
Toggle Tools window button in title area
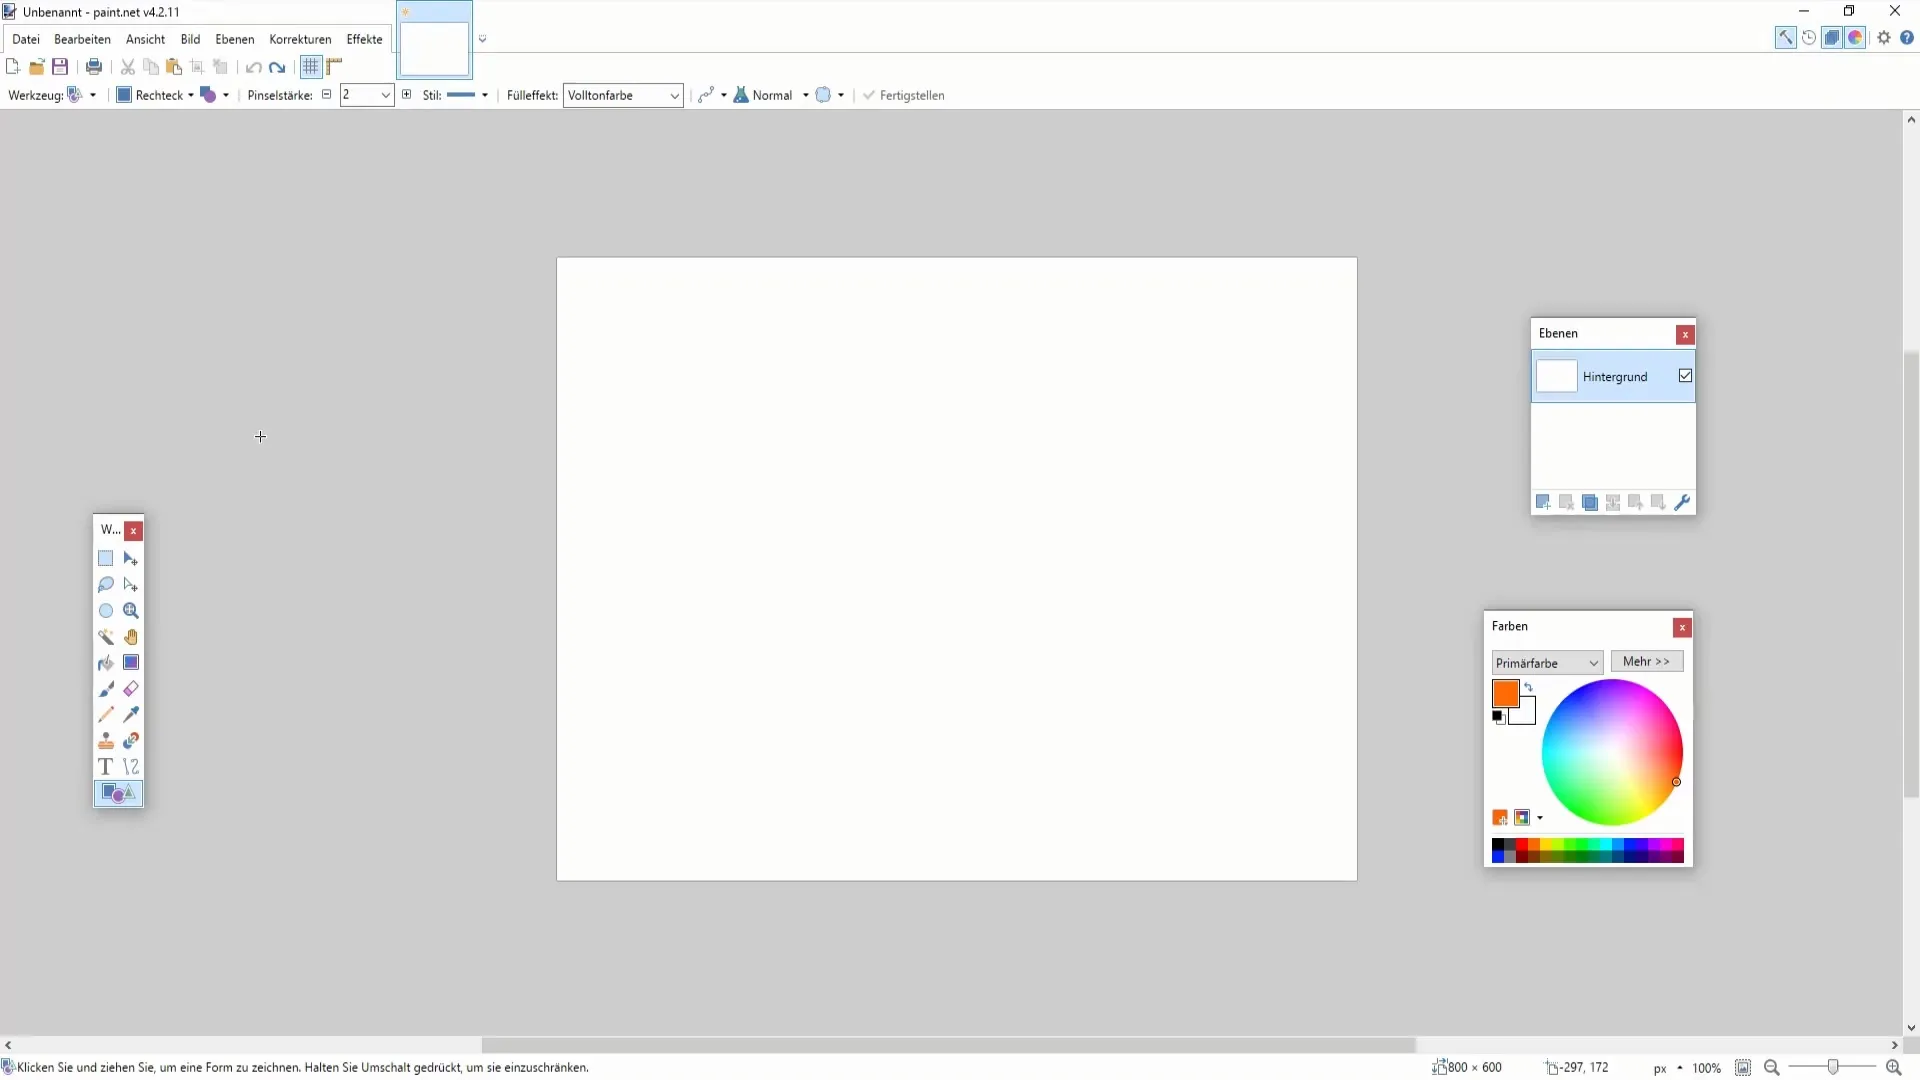point(1785,38)
